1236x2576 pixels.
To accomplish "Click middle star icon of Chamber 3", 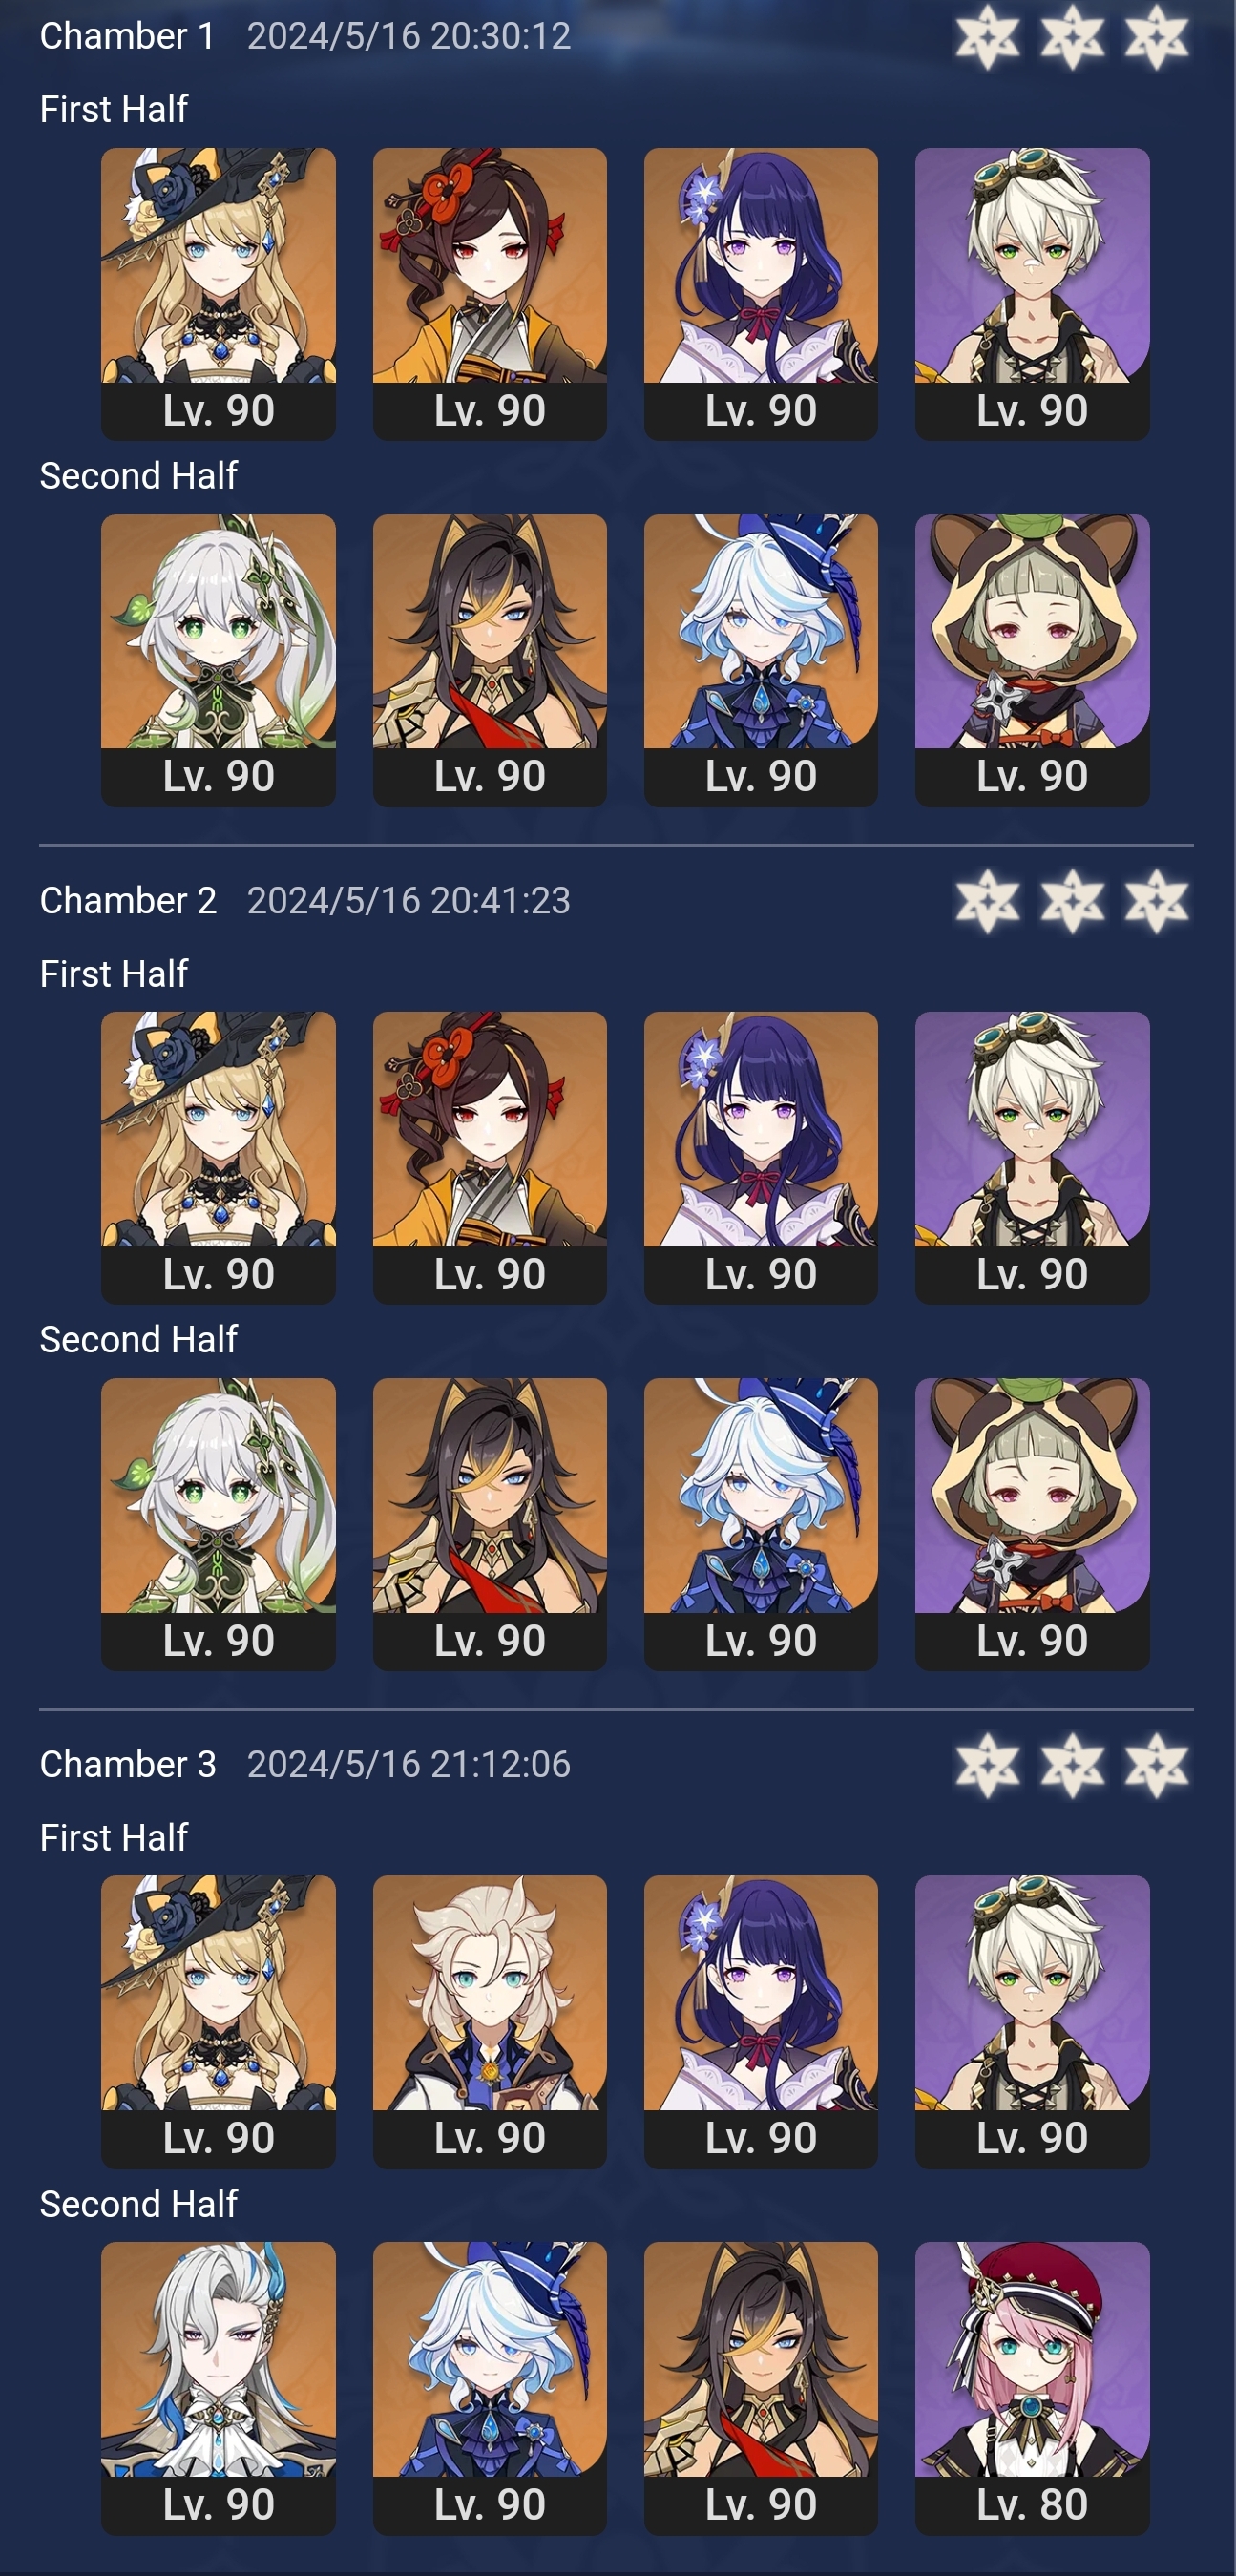I will point(1072,1765).
